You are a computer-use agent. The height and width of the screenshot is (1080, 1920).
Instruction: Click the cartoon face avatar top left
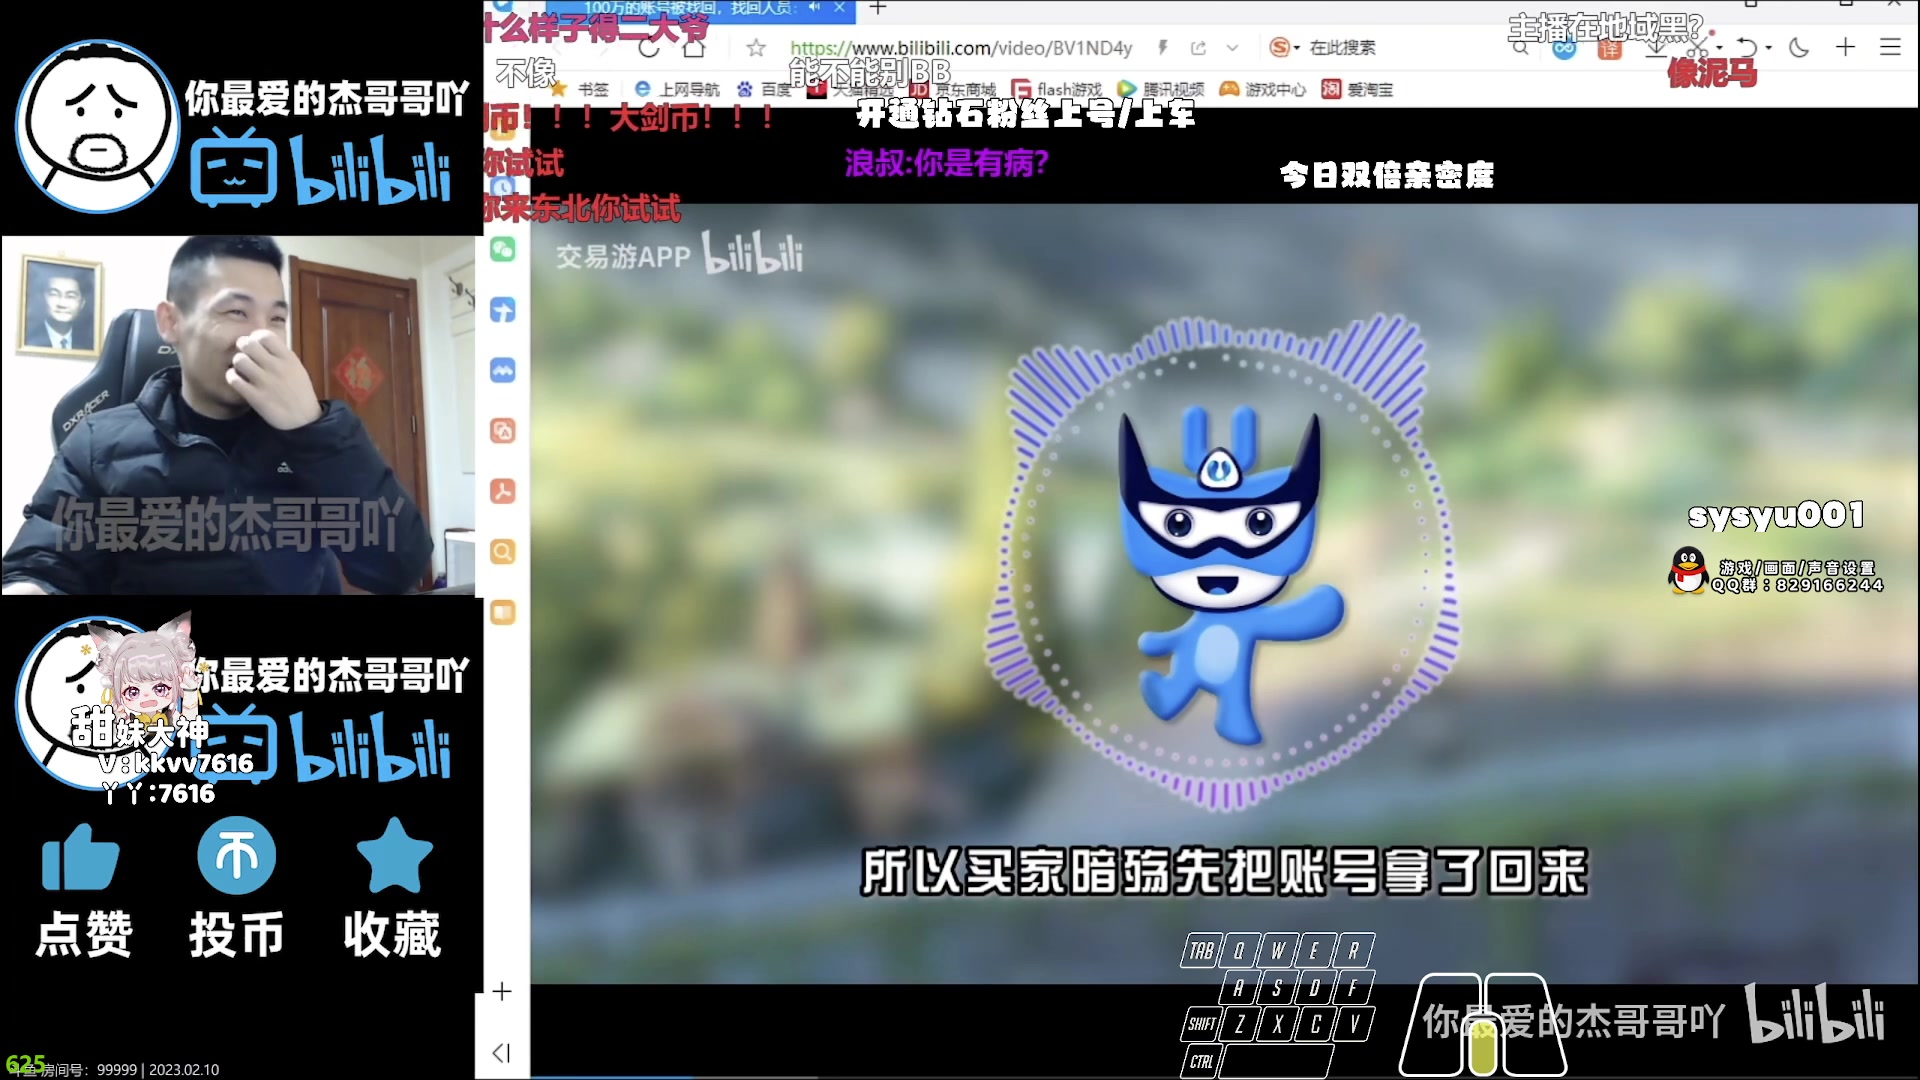coord(97,126)
